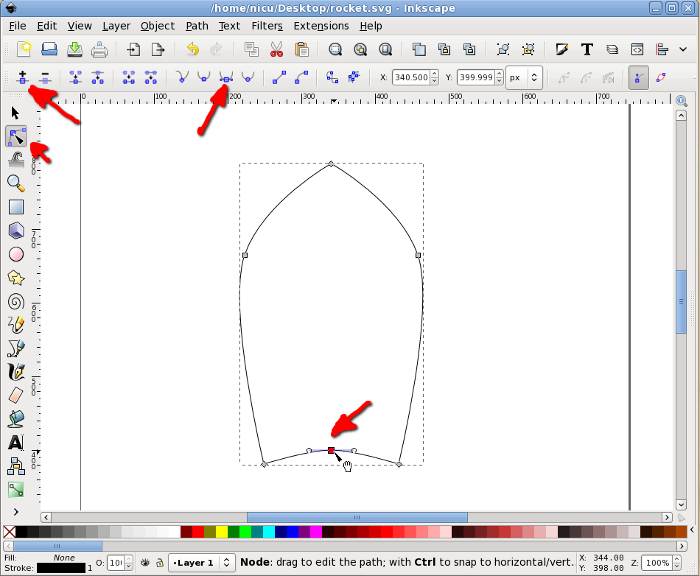The image size is (700, 576).
Task: Pick the cyan palette swatch
Action: point(269,532)
